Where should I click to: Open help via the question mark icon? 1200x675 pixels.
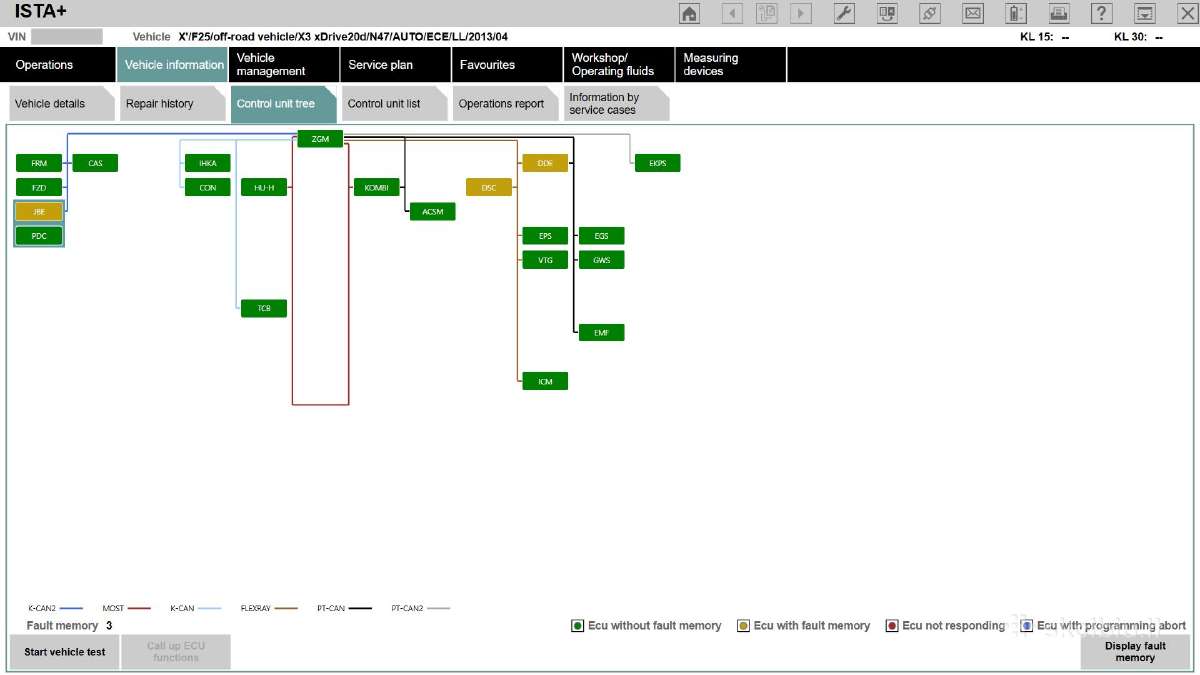1102,13
